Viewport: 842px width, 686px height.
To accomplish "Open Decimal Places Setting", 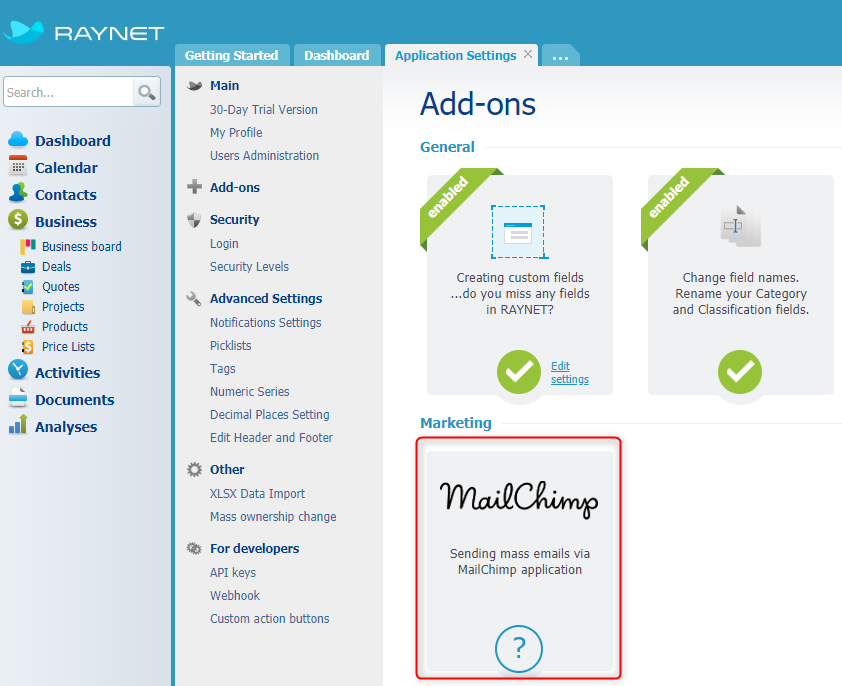I will tap(270, 415).
